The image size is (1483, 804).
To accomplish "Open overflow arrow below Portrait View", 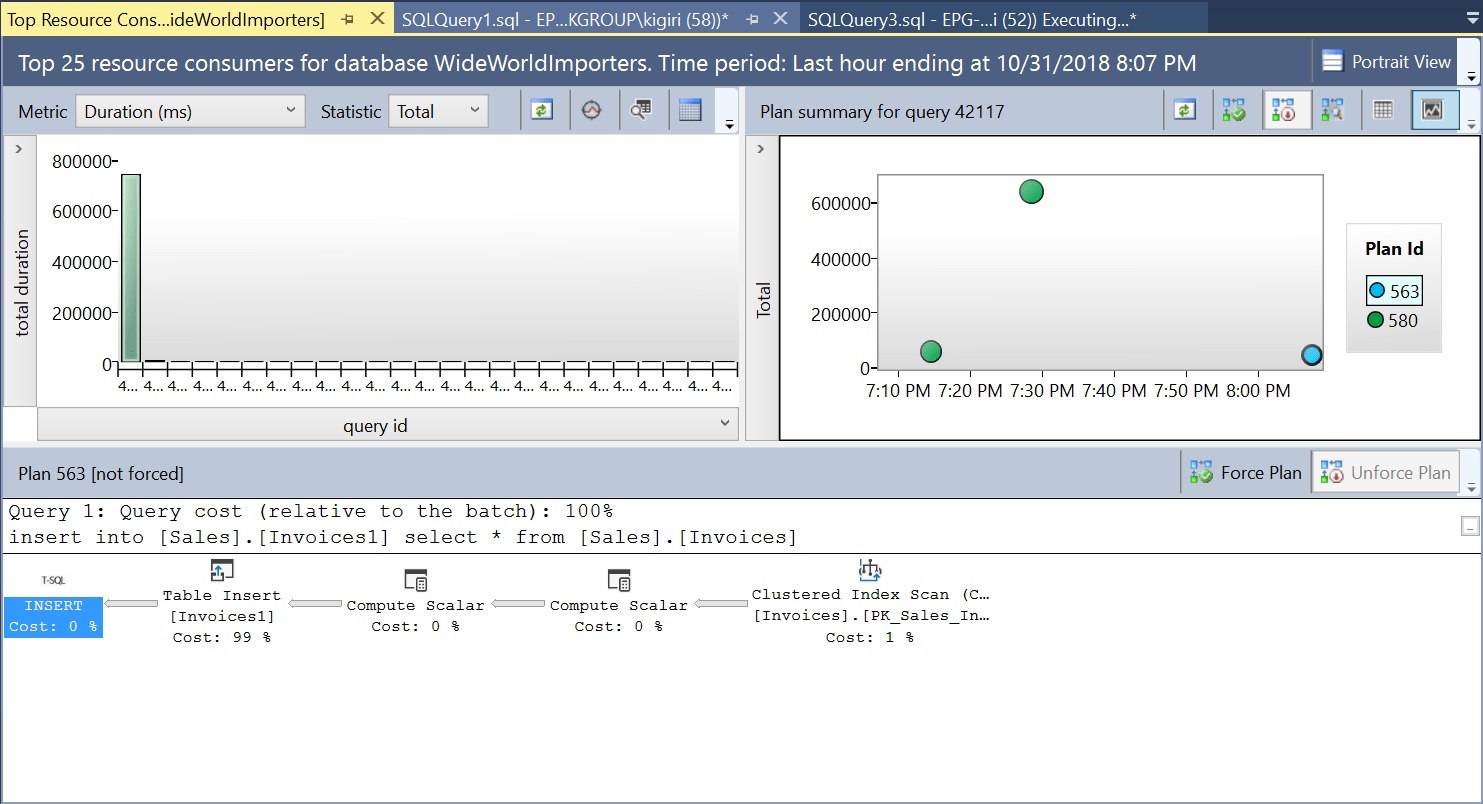I will 1471,76.
